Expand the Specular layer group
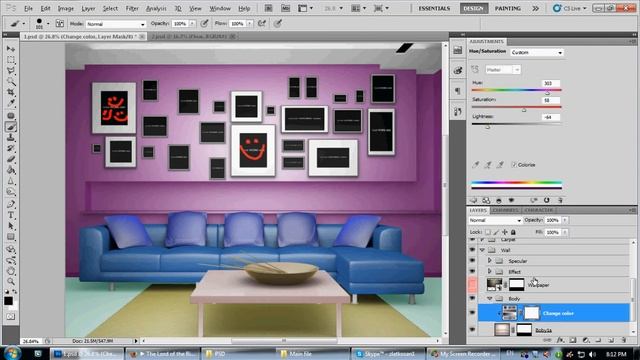 [x=489, y=260]
